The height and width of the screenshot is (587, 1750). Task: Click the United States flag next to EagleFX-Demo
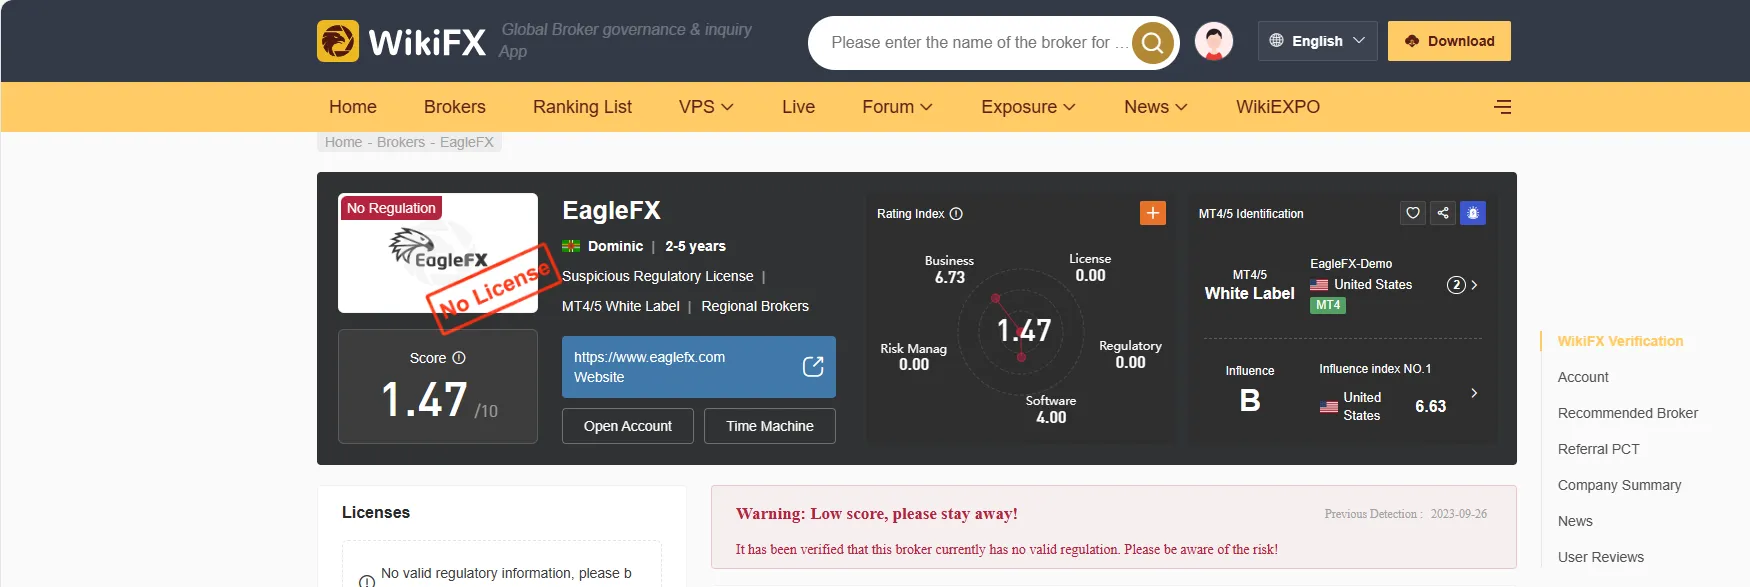point(1319,285)
